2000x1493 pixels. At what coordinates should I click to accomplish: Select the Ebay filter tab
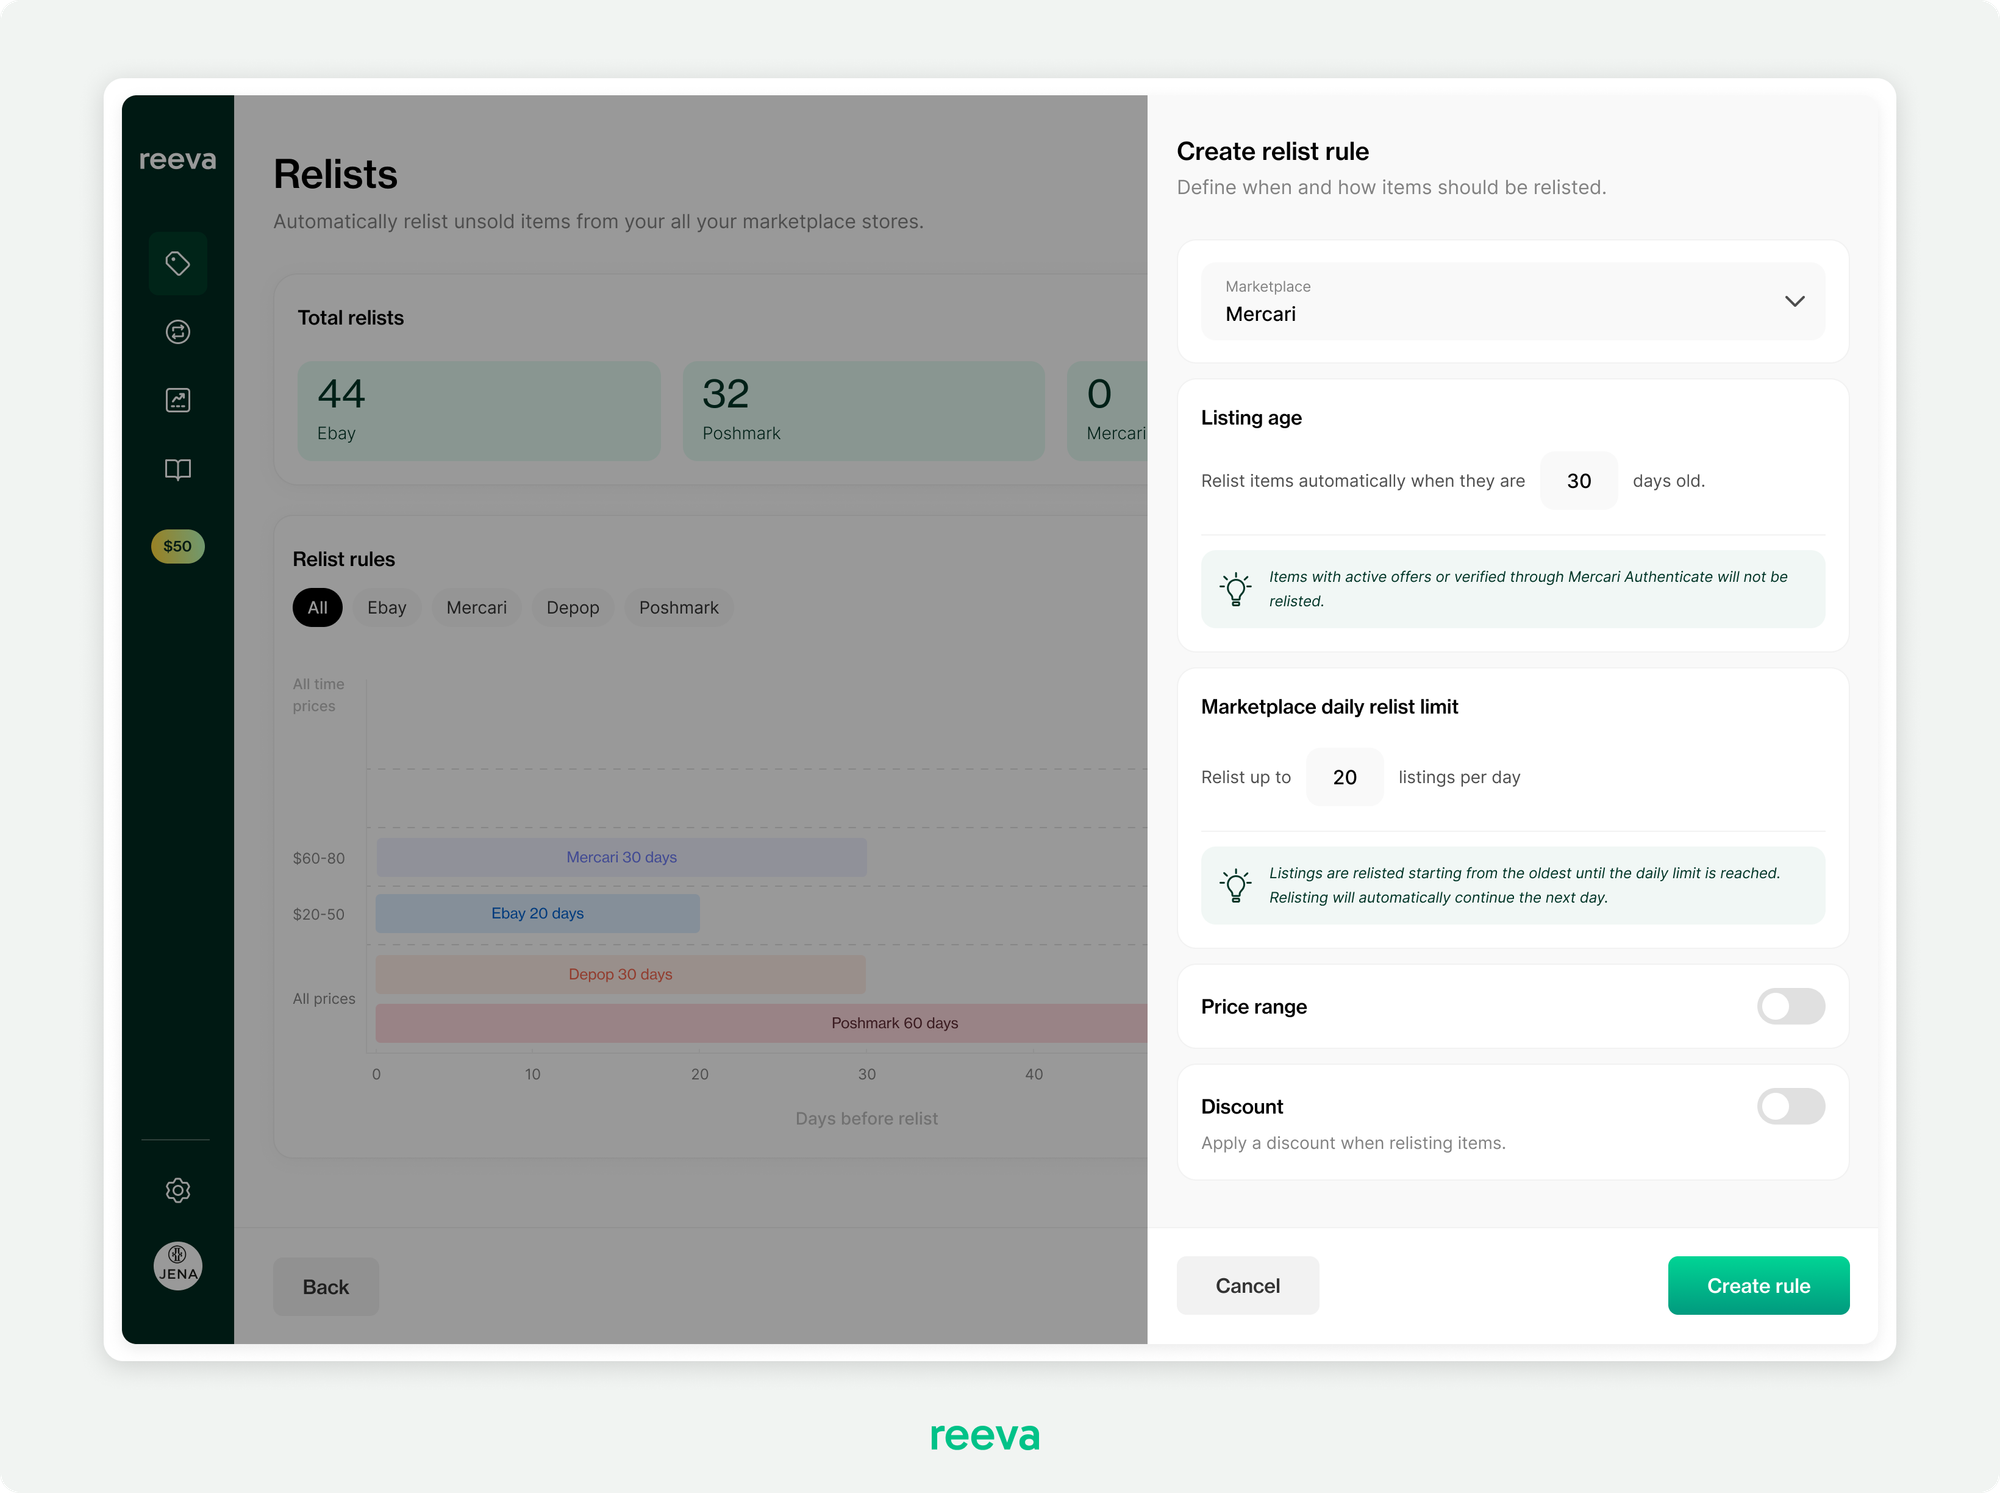coord(387,607)
